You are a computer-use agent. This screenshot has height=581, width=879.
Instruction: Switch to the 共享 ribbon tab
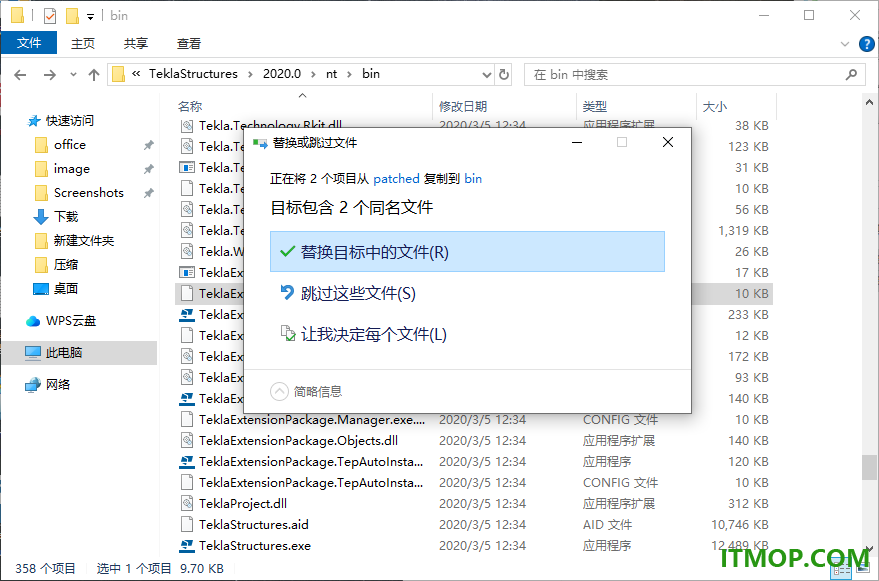click(136, 43)
